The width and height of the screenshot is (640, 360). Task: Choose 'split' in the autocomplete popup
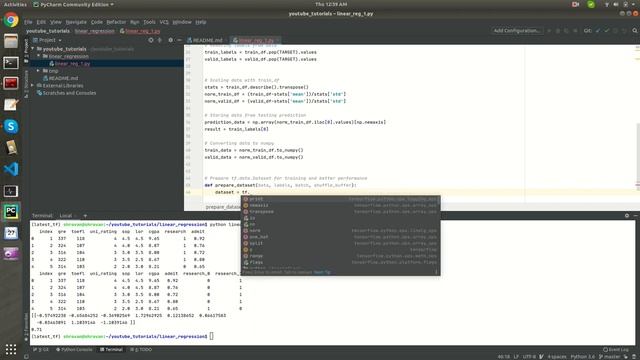pos(340,243)
